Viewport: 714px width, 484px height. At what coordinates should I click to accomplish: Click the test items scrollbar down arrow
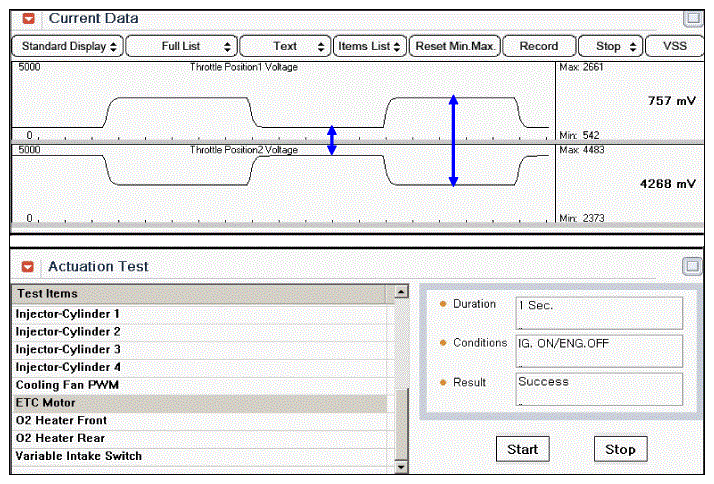(x=401, y=467)
